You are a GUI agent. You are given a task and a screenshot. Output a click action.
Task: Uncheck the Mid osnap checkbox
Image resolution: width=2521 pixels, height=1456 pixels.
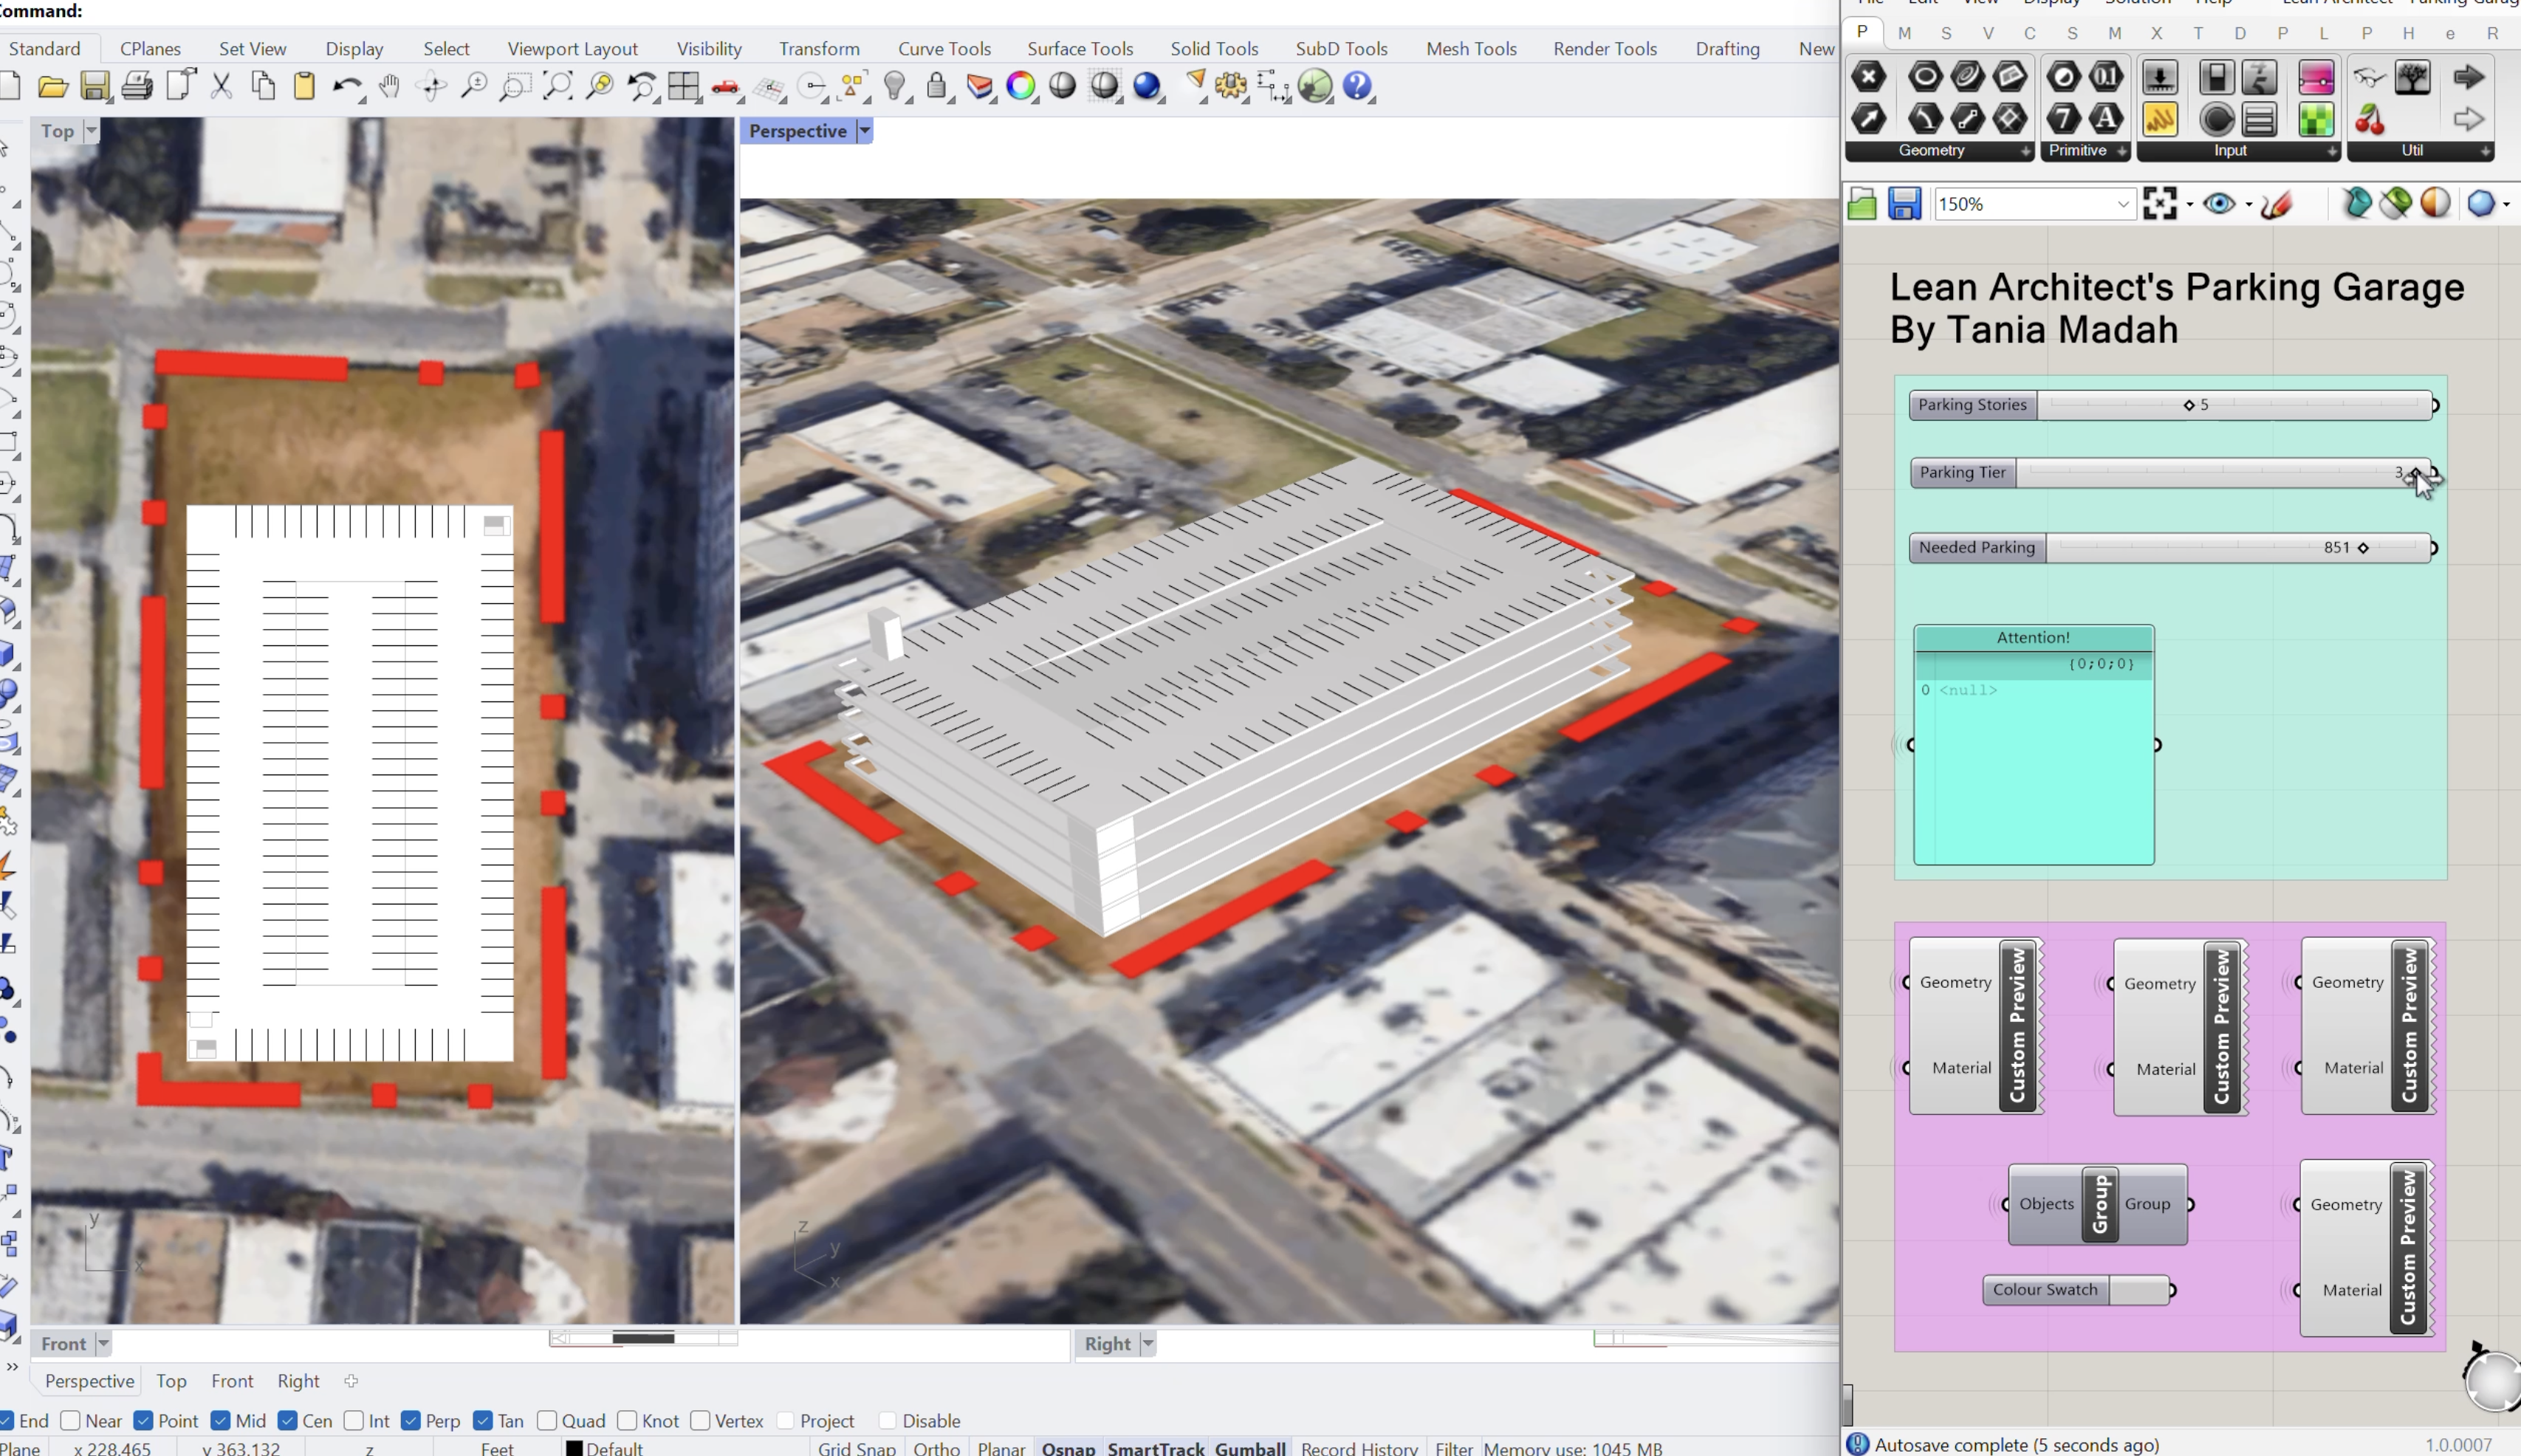coord(221,1421)
